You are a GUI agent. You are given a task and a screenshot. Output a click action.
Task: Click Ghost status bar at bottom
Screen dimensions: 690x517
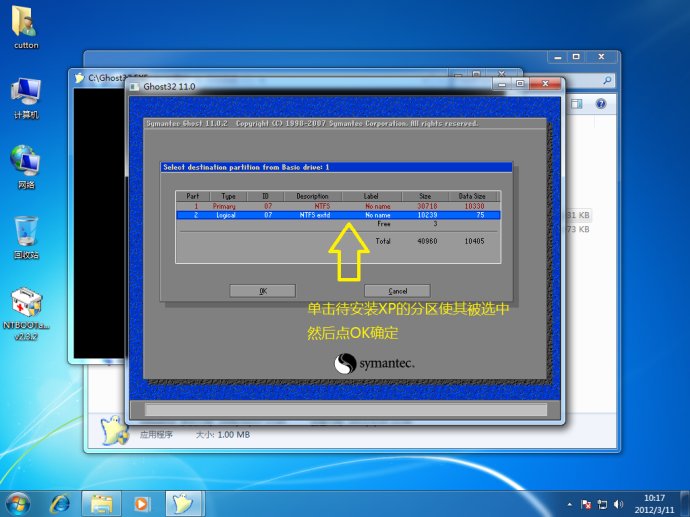(346, 410)
